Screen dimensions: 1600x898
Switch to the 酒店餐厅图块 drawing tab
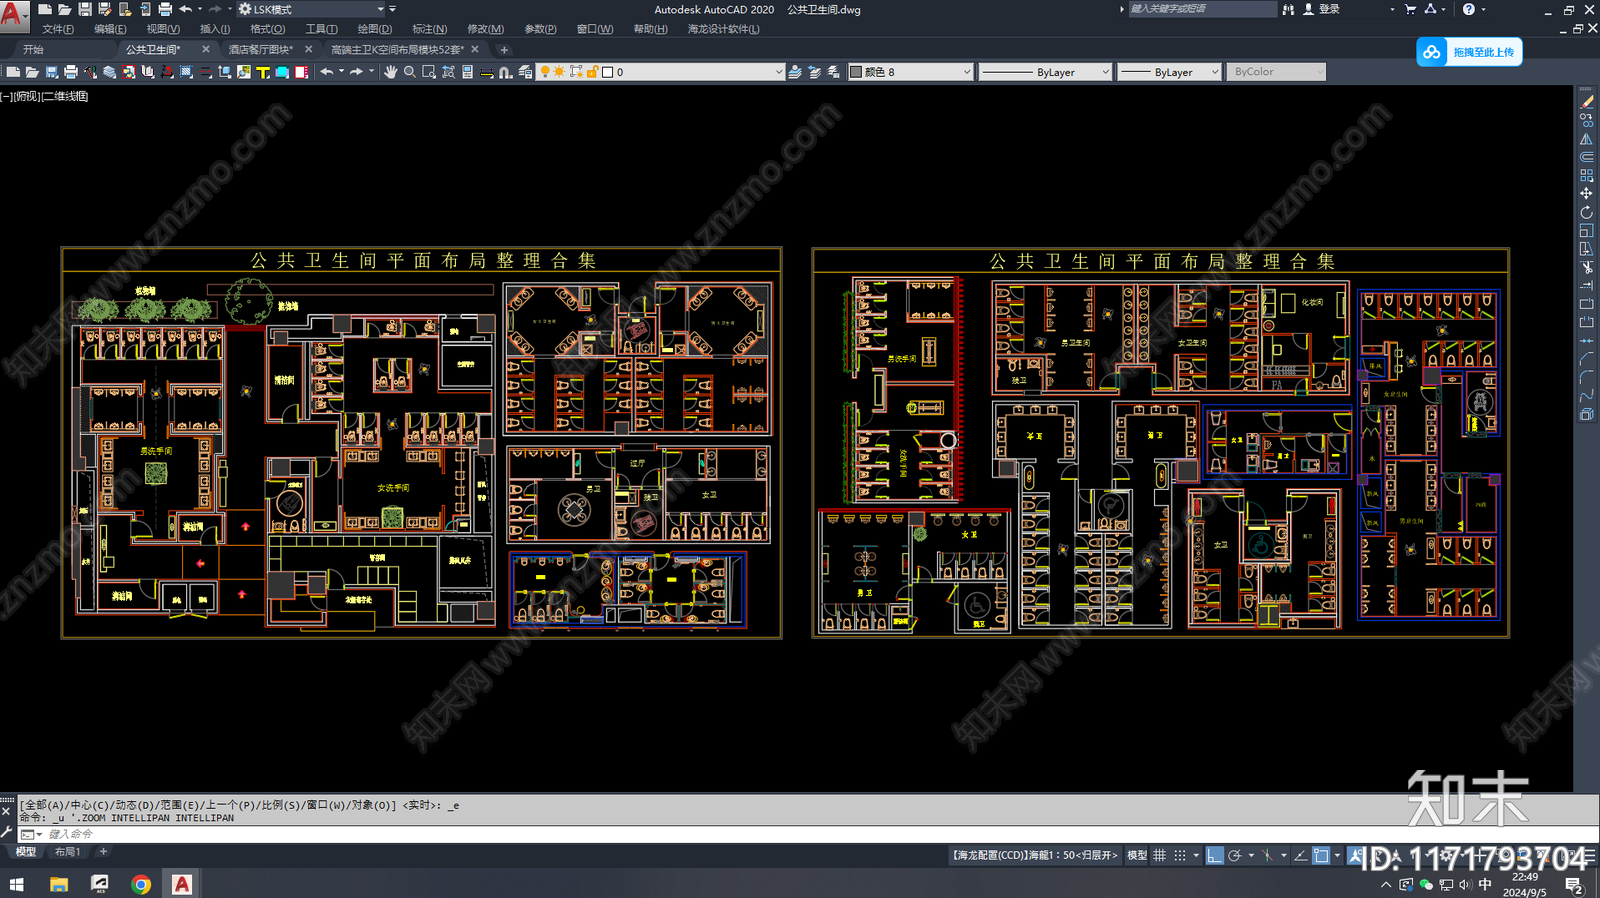pos(260,49)
